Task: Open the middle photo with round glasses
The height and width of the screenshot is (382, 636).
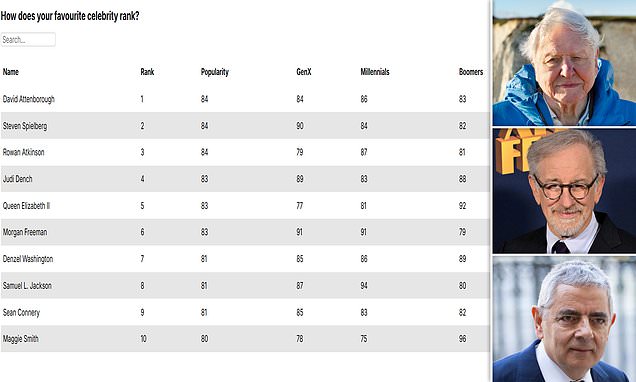Action: (564, 191)
